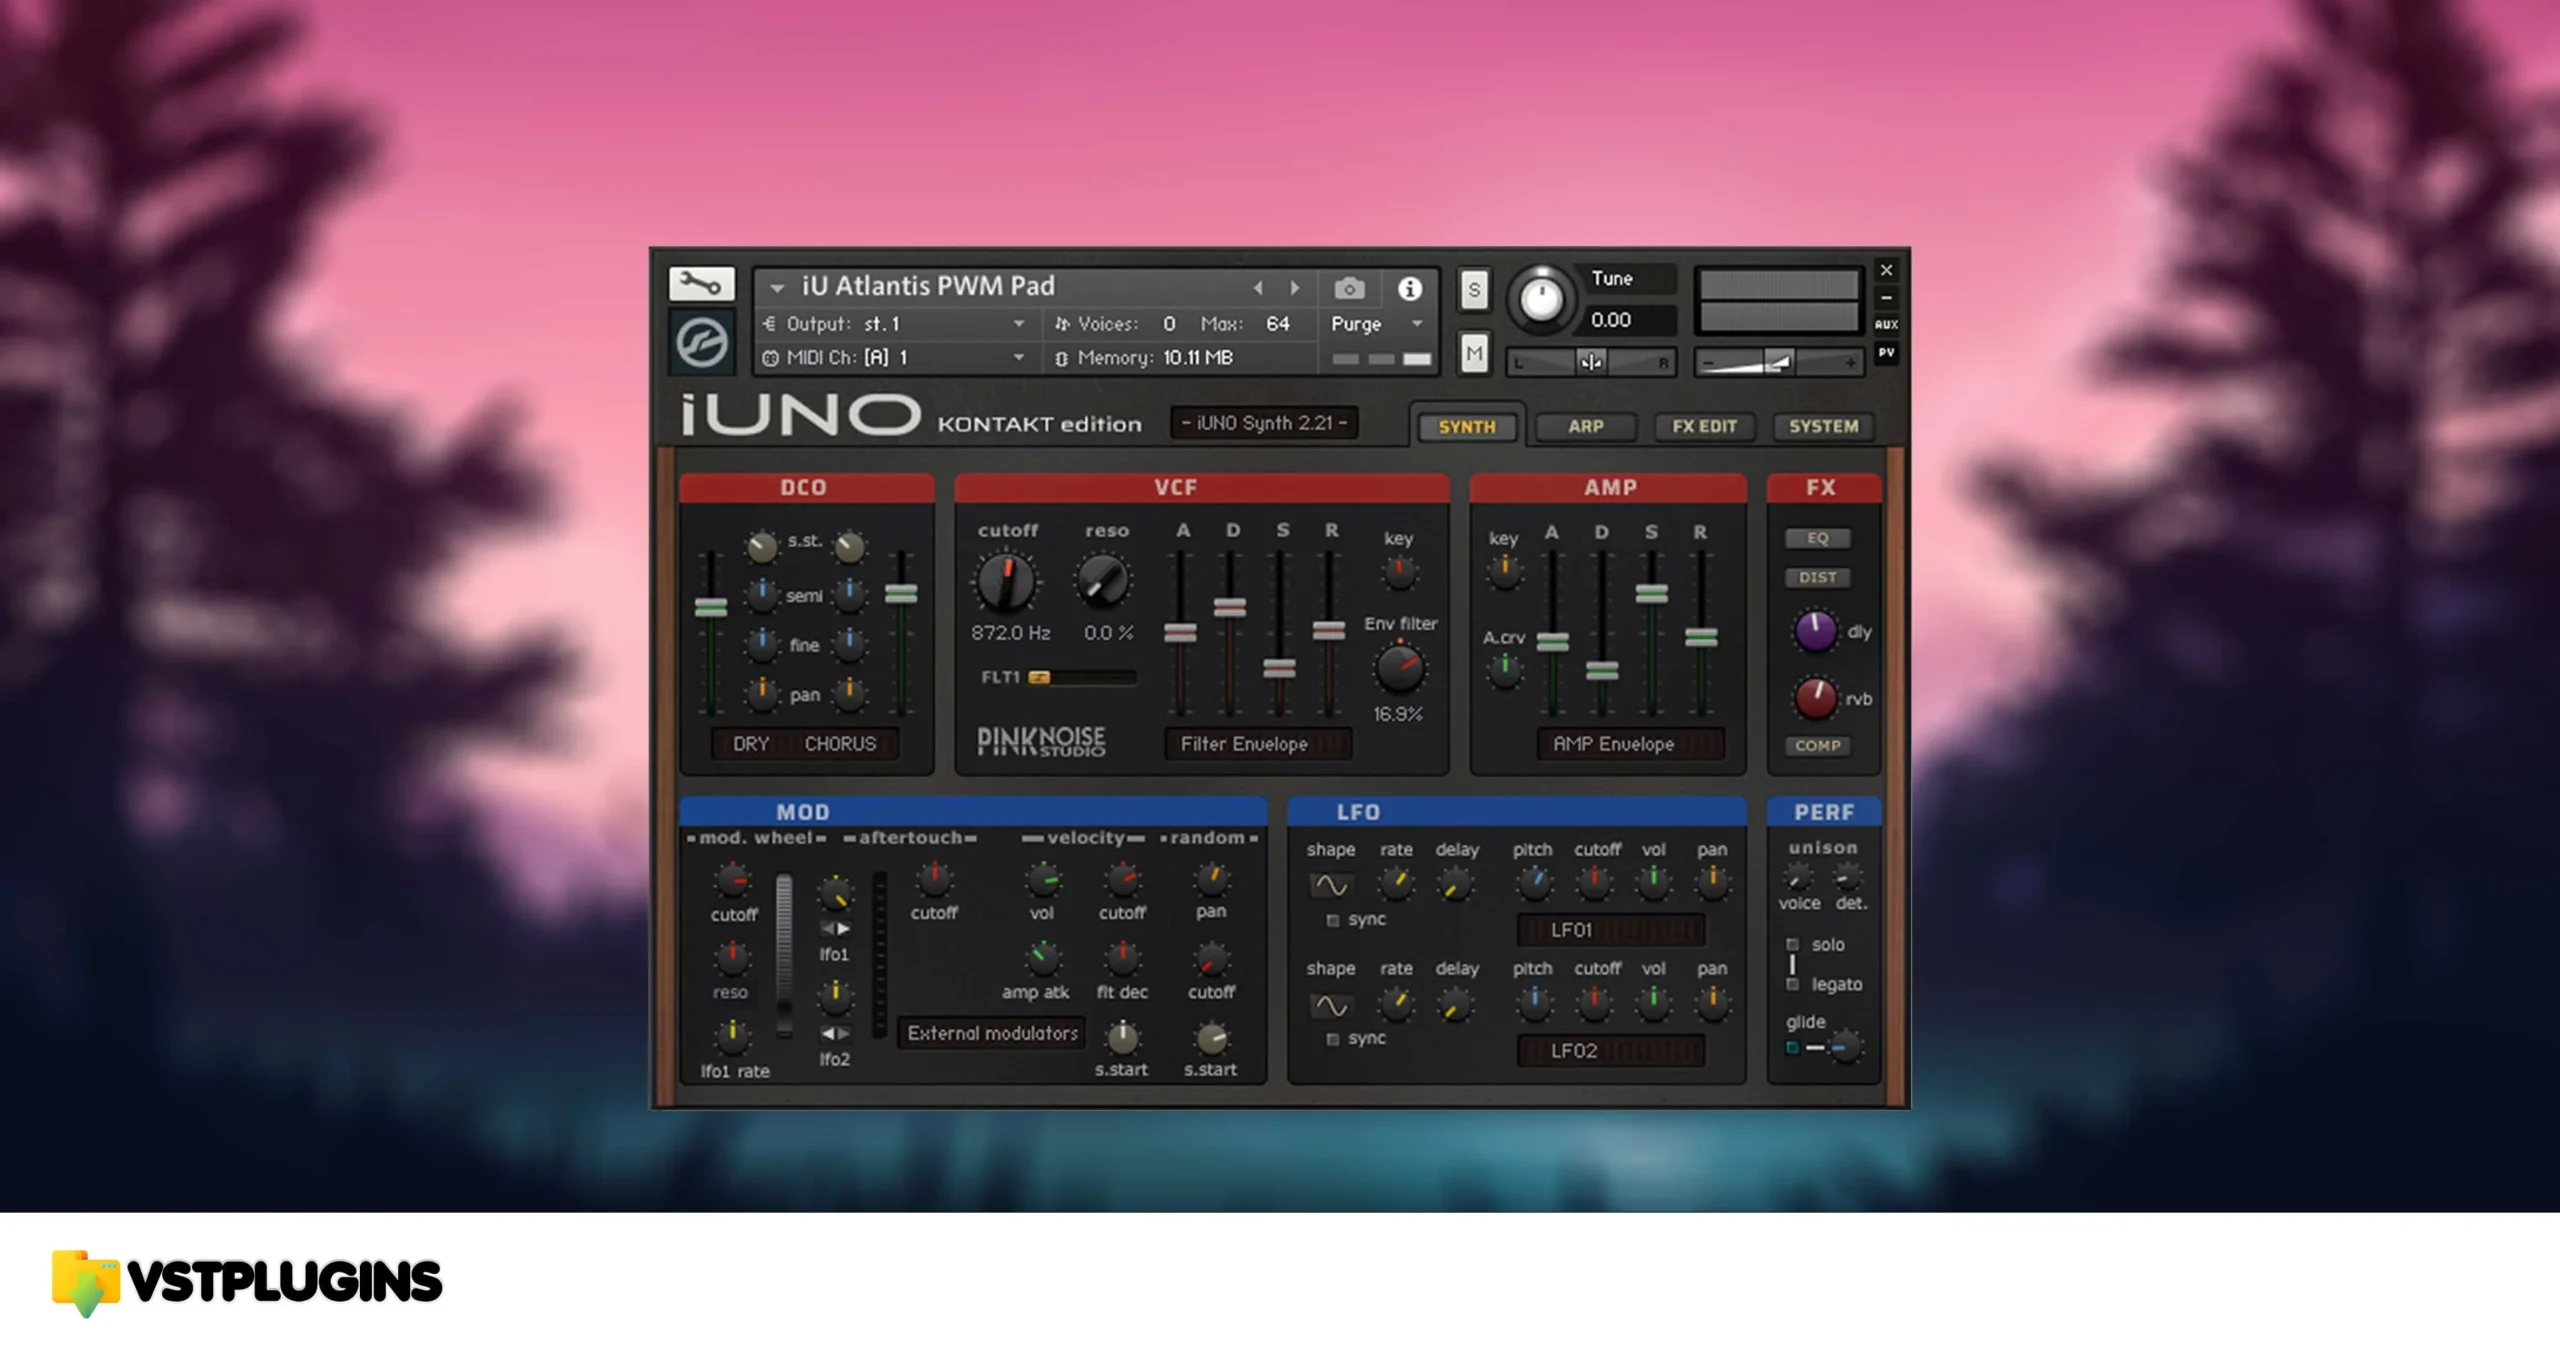The width and height of the screenshot is (2560, 1357).
Task: Open the iUNO Synth 2.21 preset menu
Action: tap(1264, 423)
